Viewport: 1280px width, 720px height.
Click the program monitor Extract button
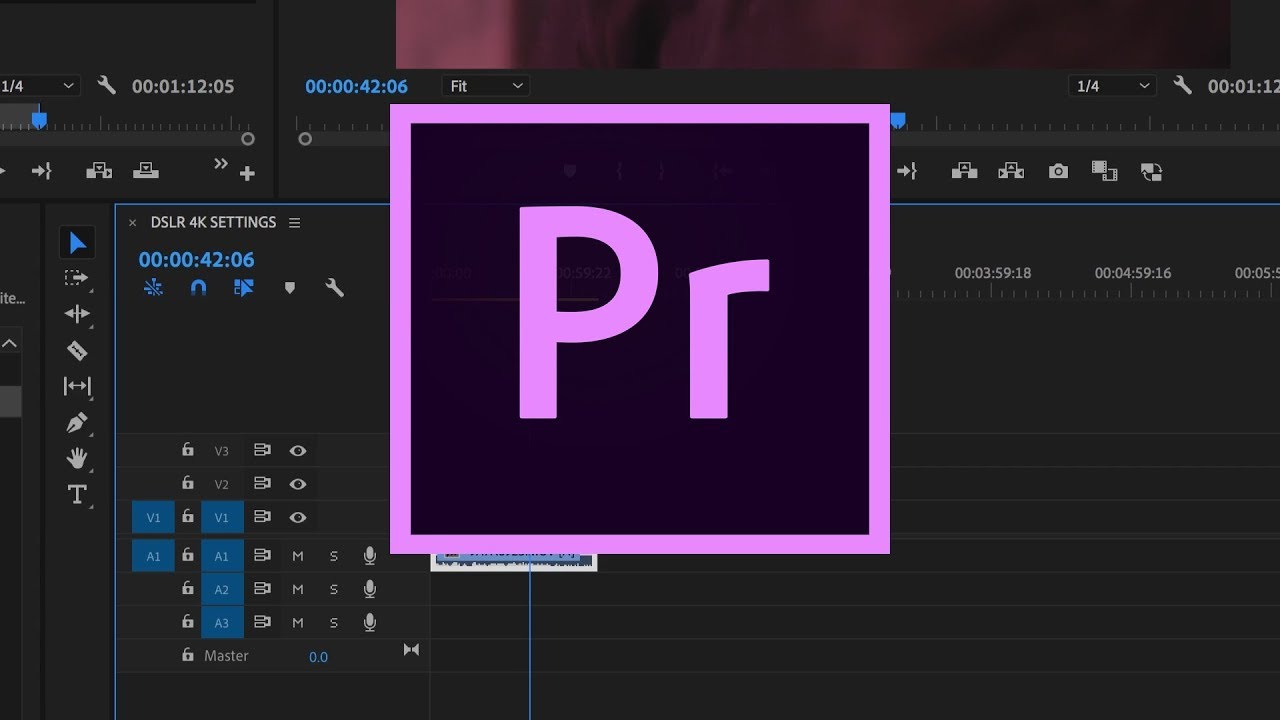(x=1011, y=171)
